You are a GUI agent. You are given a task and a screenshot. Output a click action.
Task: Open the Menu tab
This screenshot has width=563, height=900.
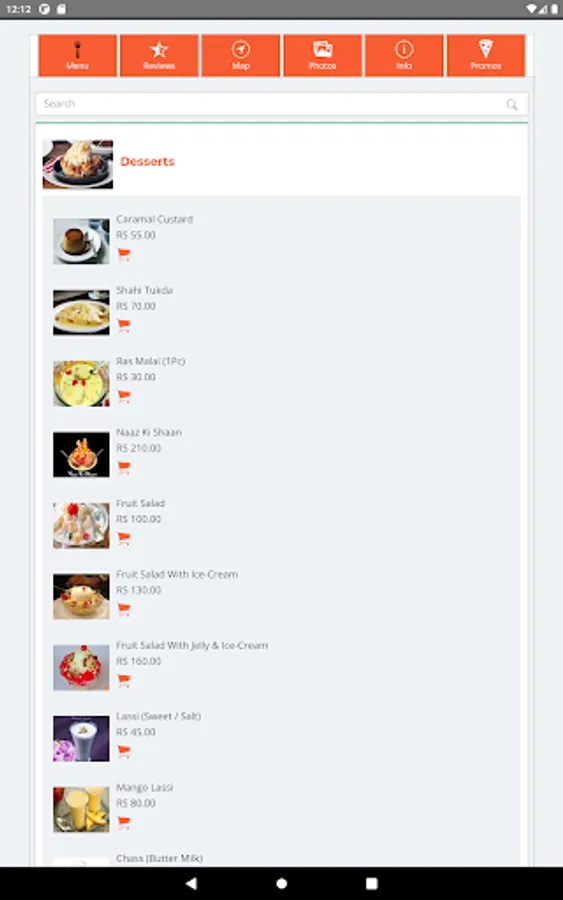tap(77, 55)
